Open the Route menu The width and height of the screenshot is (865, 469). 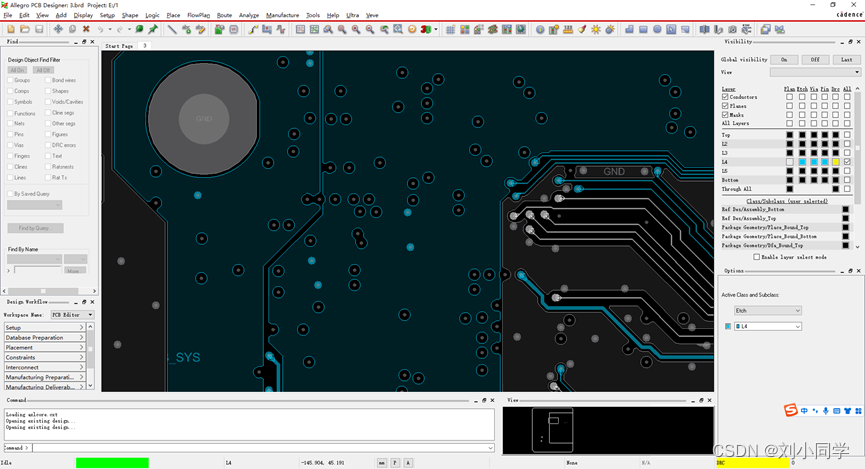click(224, 16)
